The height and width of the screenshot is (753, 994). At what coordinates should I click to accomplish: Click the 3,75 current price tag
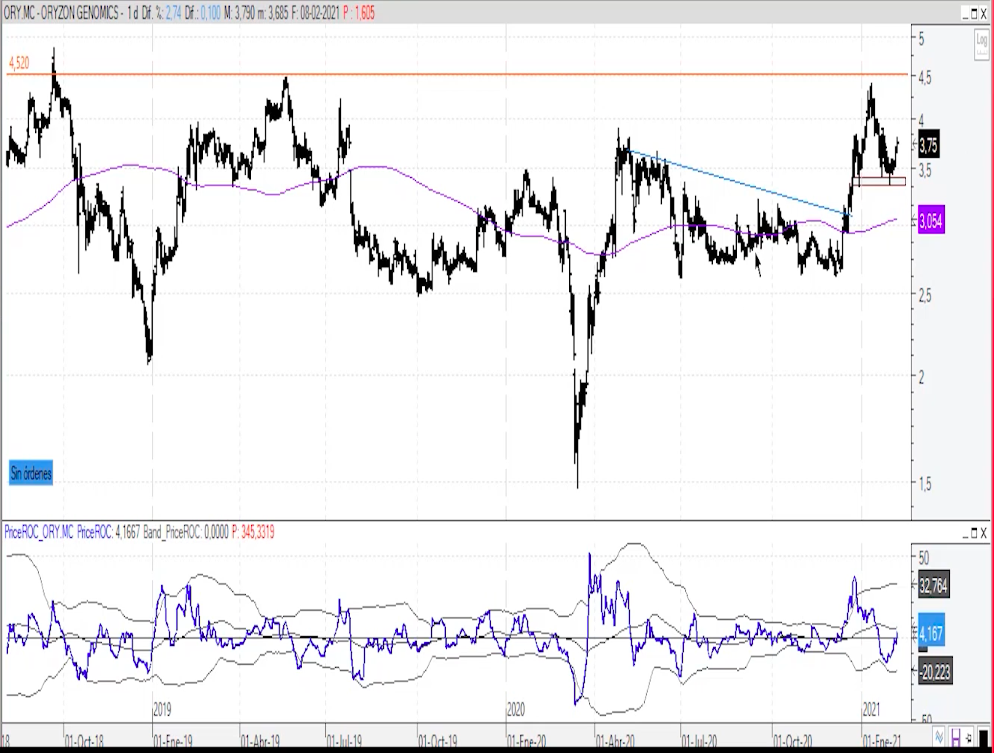(x=928, y=145)
